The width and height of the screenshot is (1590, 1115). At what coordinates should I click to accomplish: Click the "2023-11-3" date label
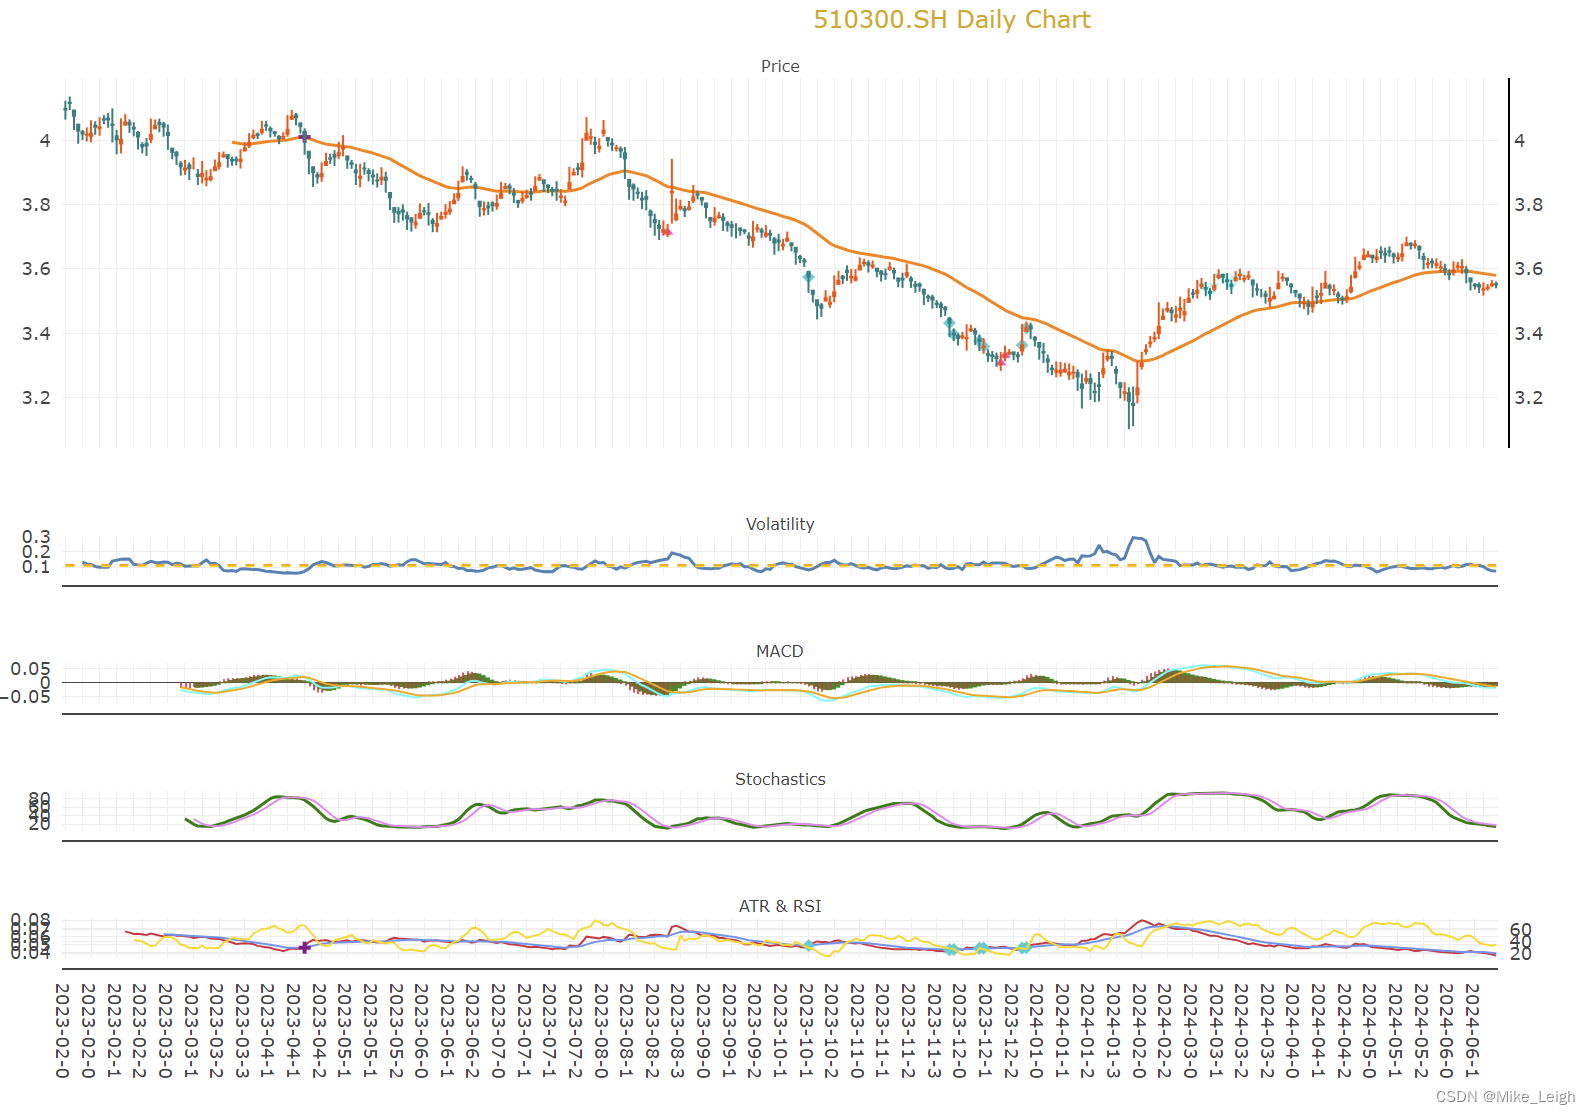pyautogui.click(x=933, y=1031)
